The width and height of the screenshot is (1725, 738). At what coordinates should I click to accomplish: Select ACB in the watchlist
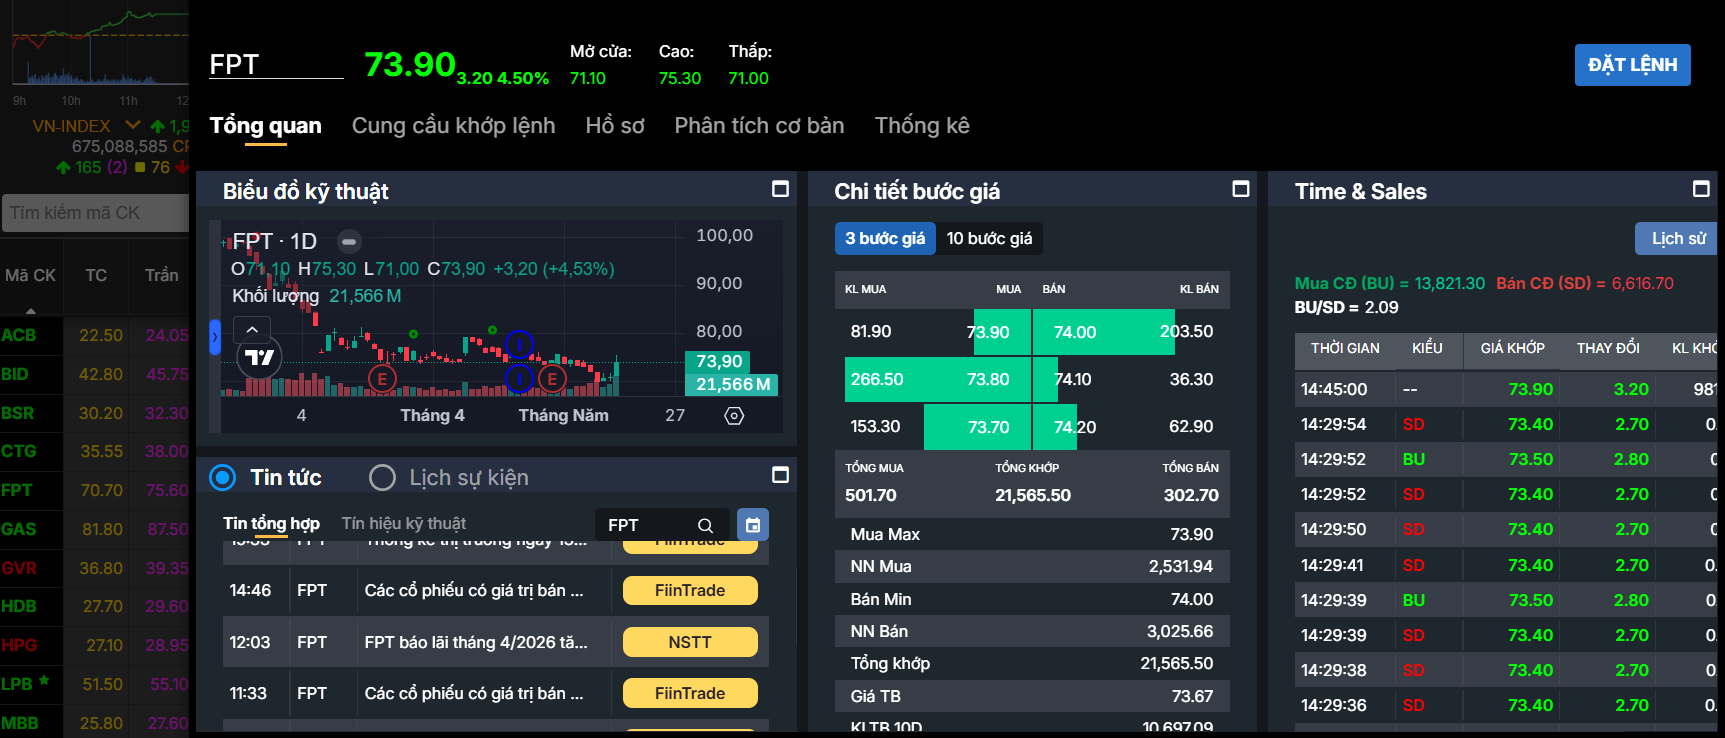(19, 335)
